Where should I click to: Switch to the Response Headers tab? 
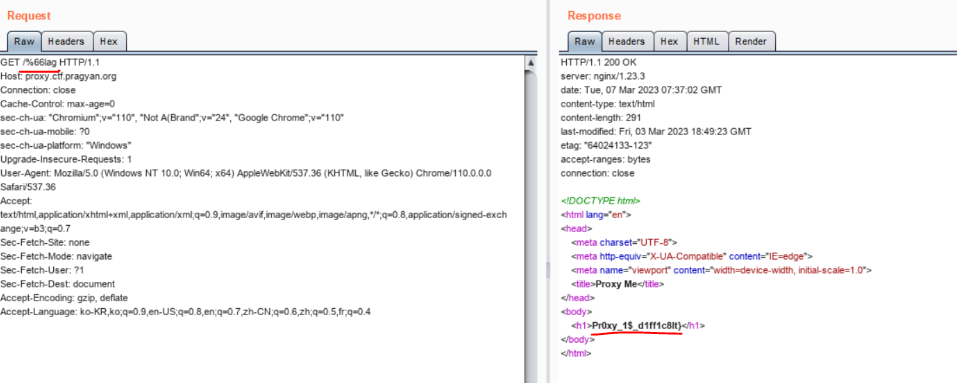pyautogui.click(x=627, y=41)
